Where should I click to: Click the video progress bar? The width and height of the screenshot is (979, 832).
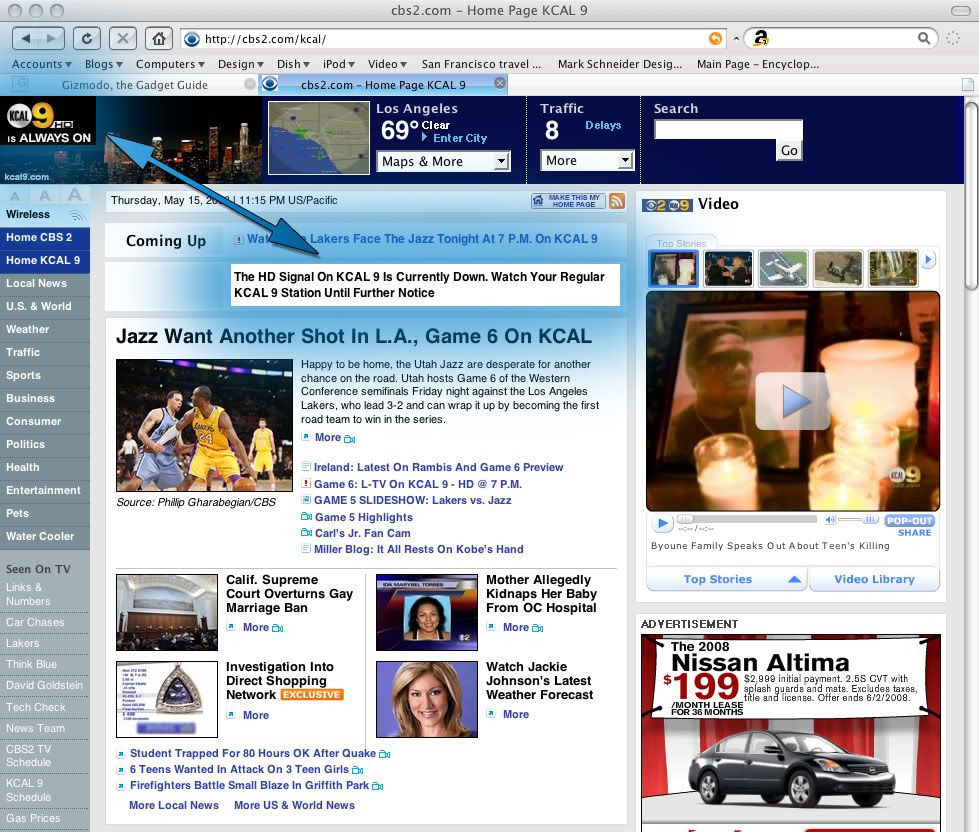pos(747,519)
